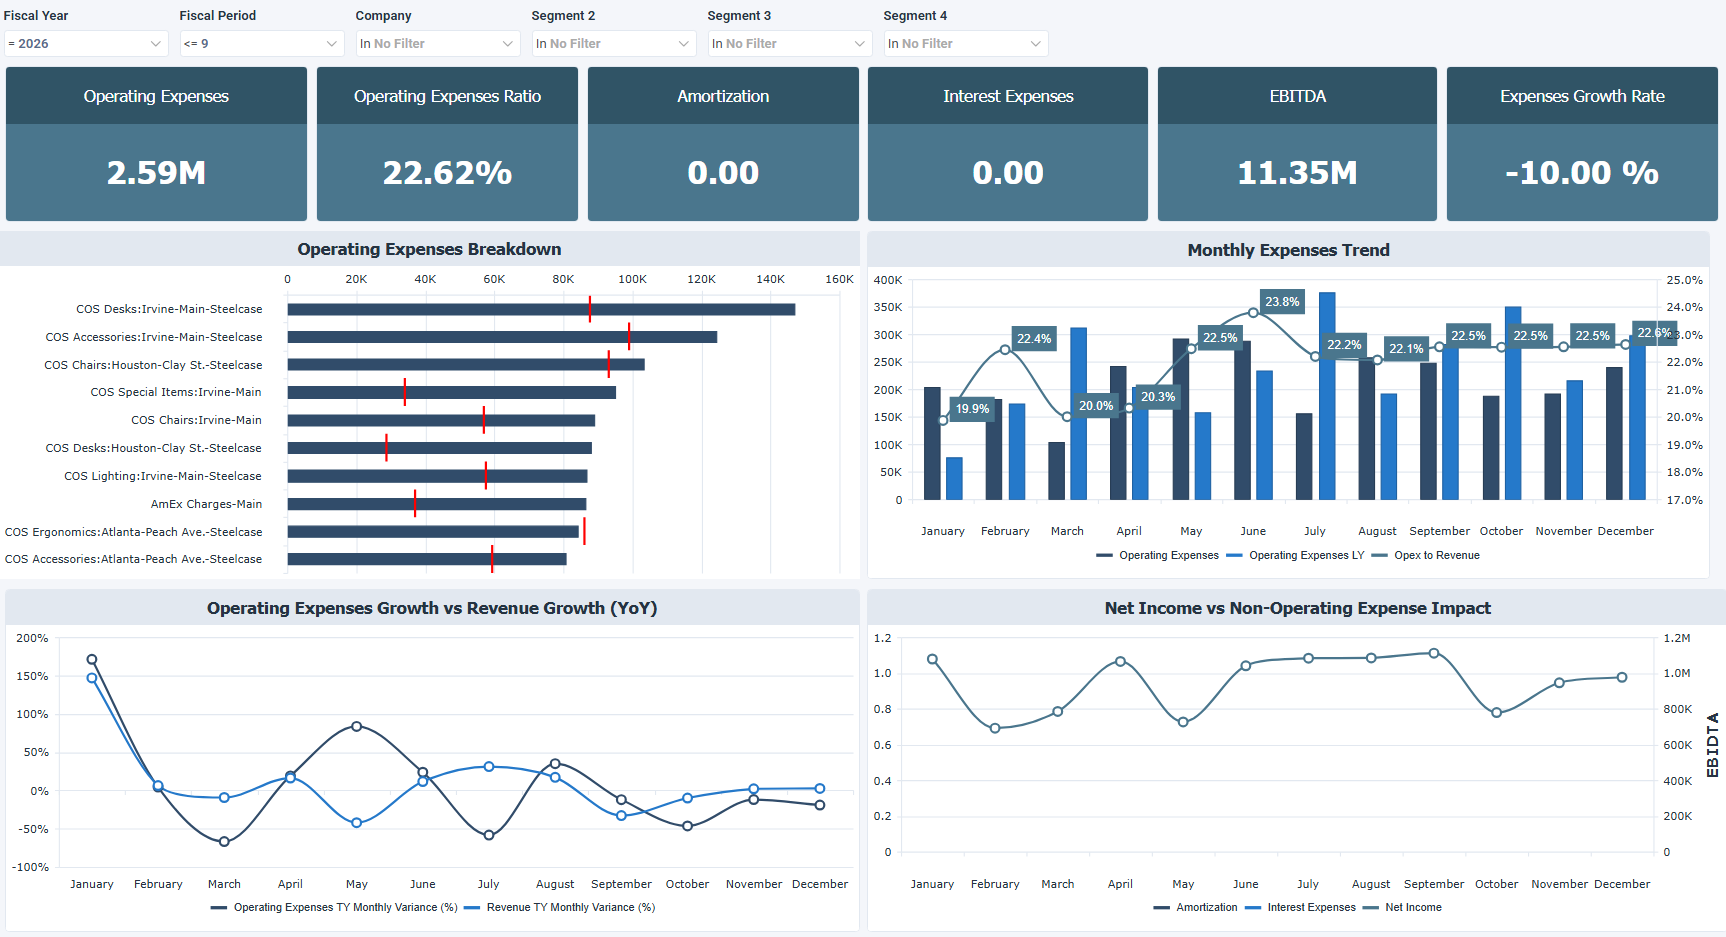Click Net Income vs Non-Operating Expense Impact title
This screenshot has height=937, width=1726.
1297,608
